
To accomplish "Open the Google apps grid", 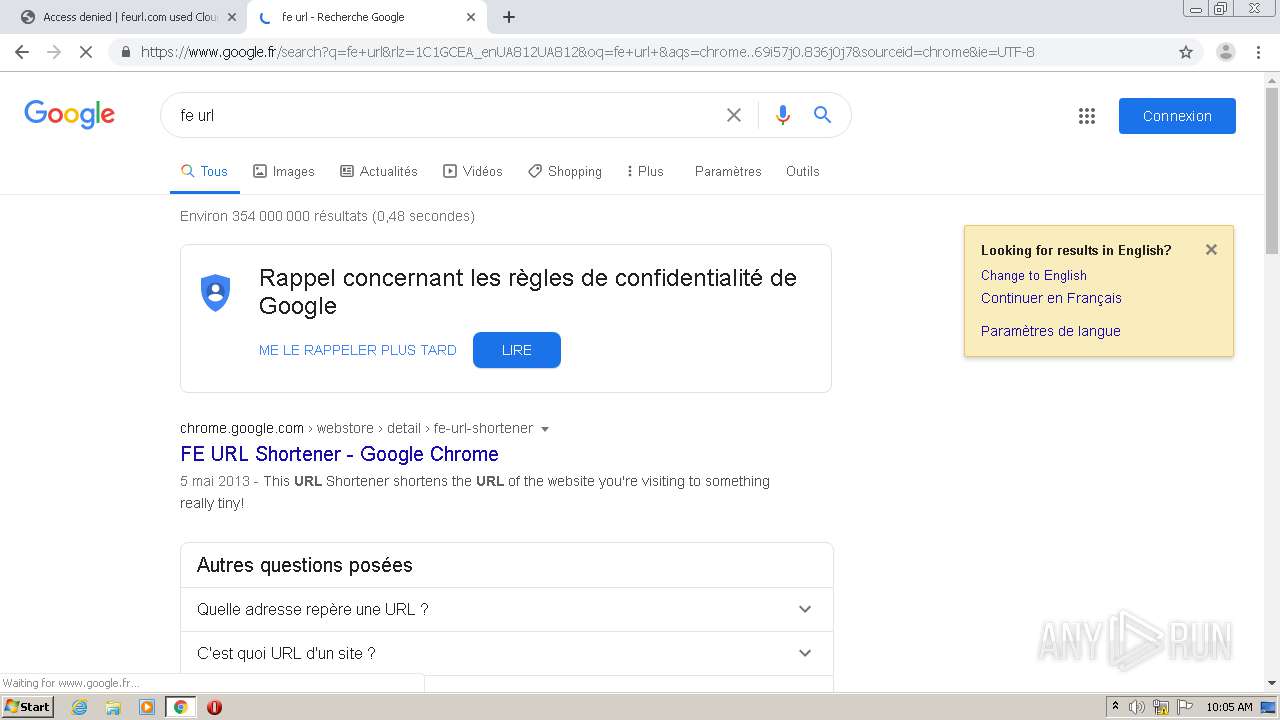I will [x=1087, y=116].
